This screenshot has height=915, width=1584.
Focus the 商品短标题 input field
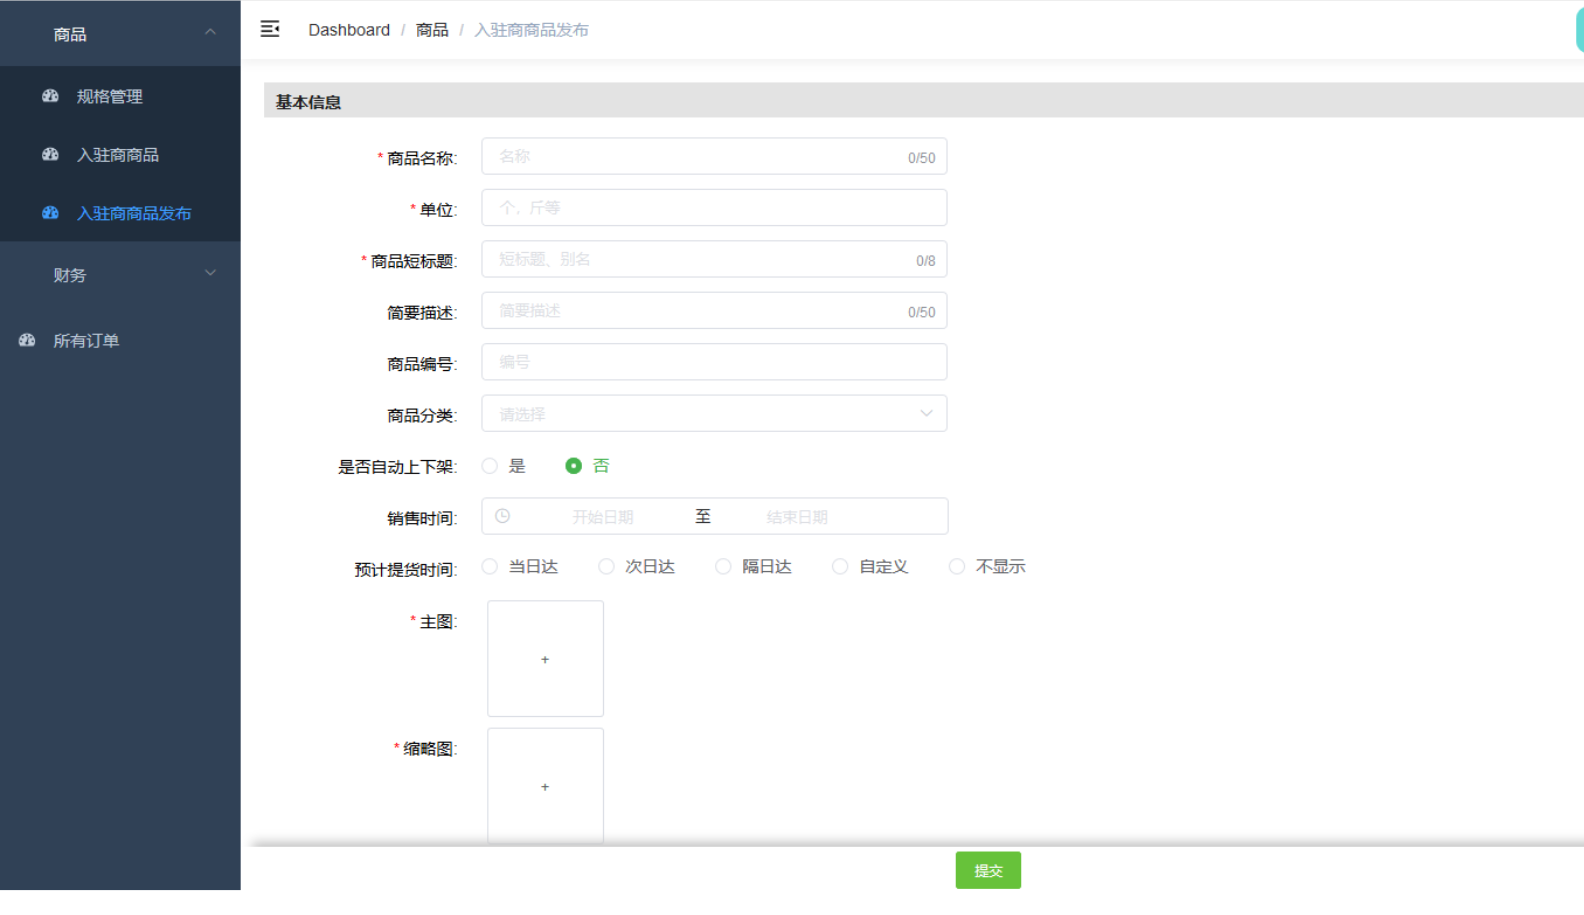point(714,259)
